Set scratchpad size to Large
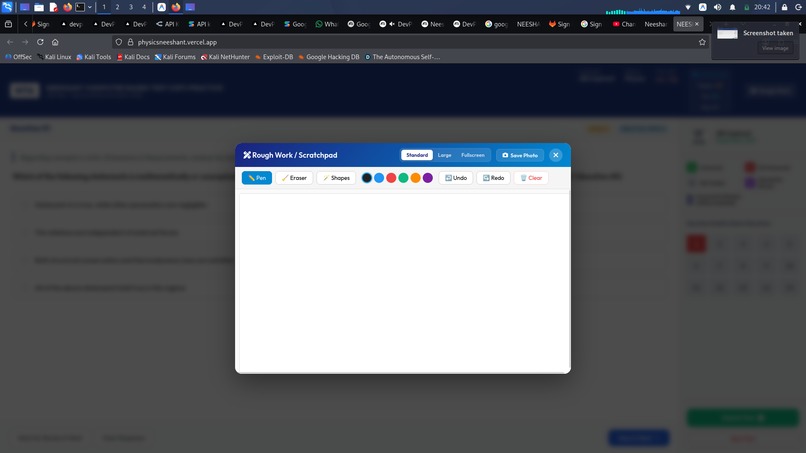The height and width of the screenshot is (453, 806). click(x=445, y=155)
